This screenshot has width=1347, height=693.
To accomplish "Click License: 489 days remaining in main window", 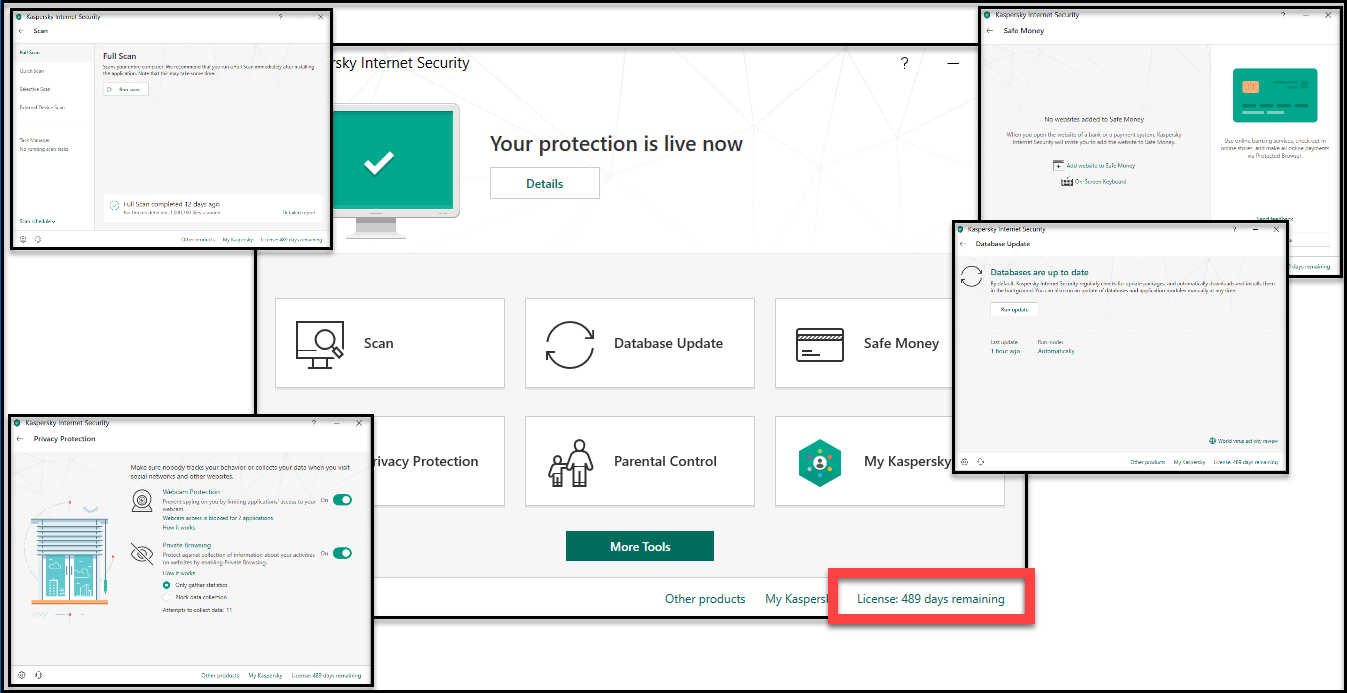I will click(931, 599).
